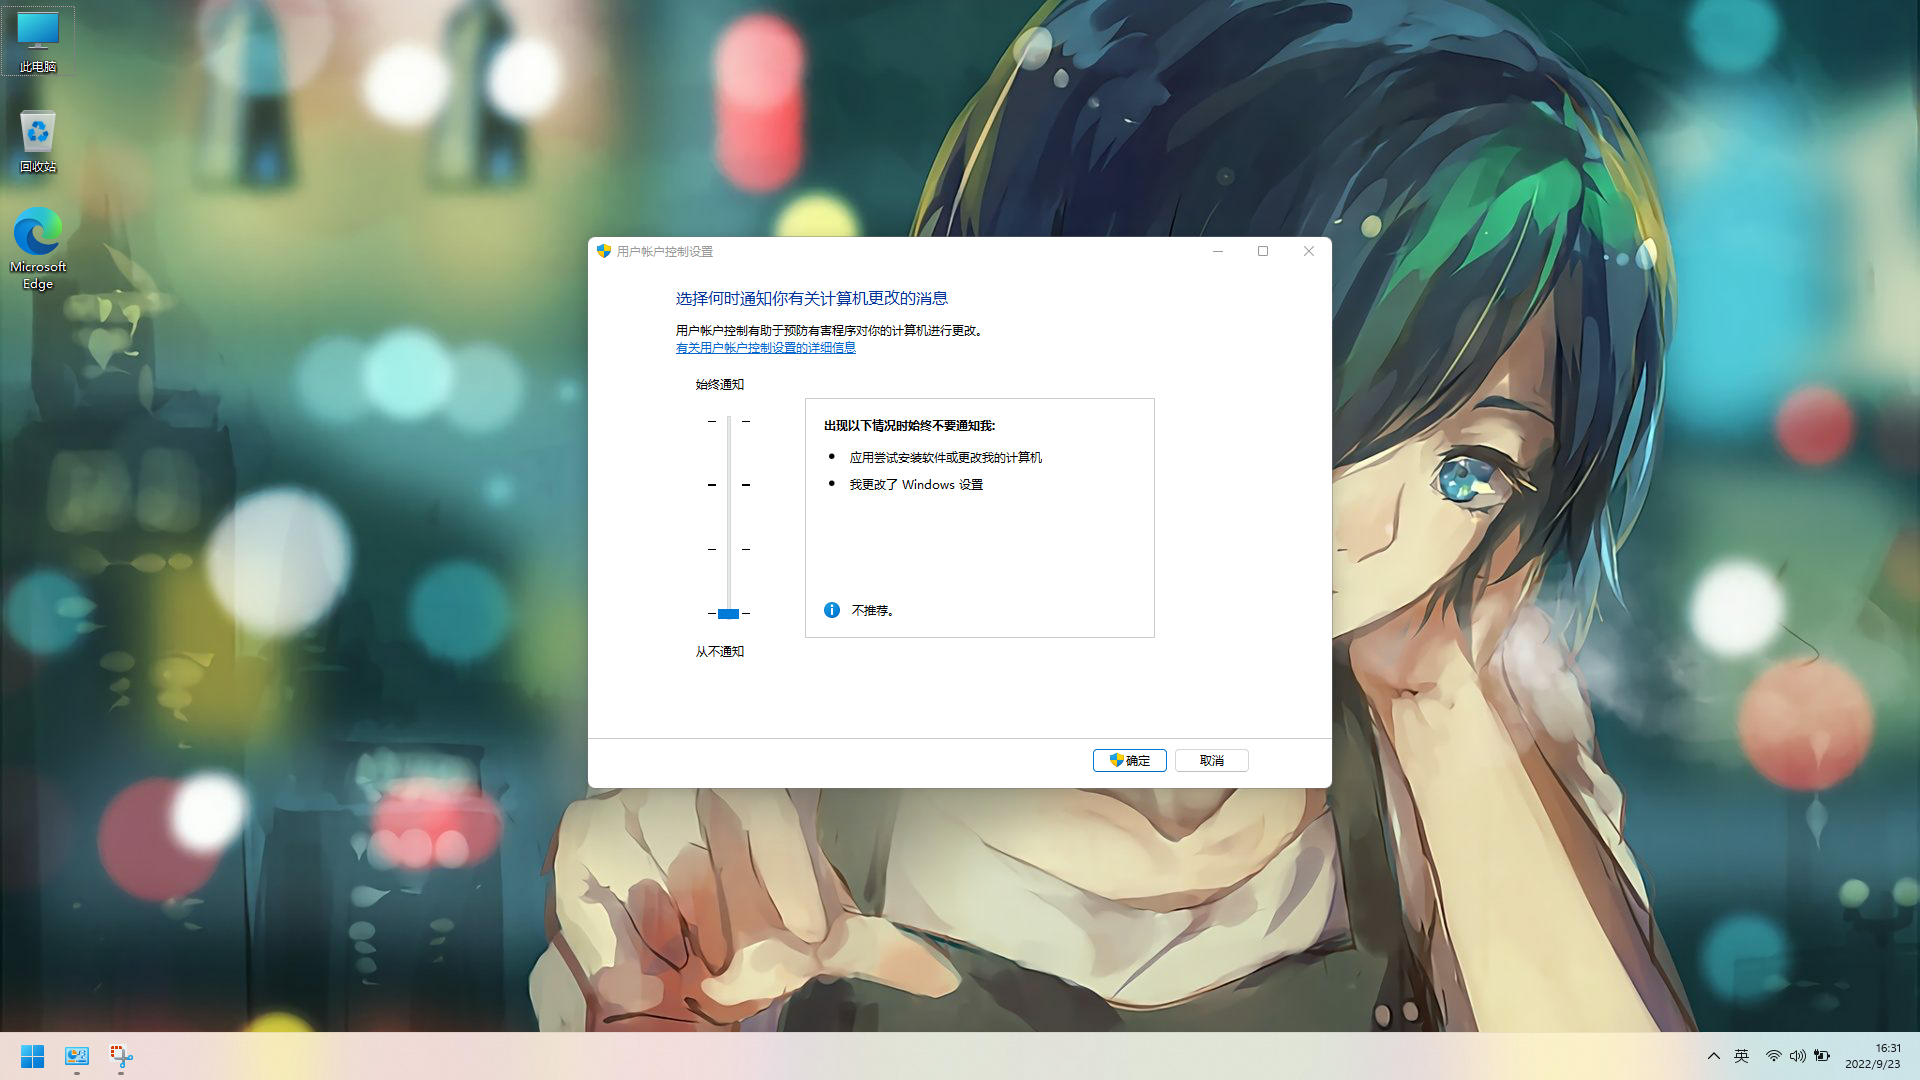This screenshot has height=1080, width=1920.
Task: Open the Snipping Tool taskbar icon
Action: [x=121, y=1056]
